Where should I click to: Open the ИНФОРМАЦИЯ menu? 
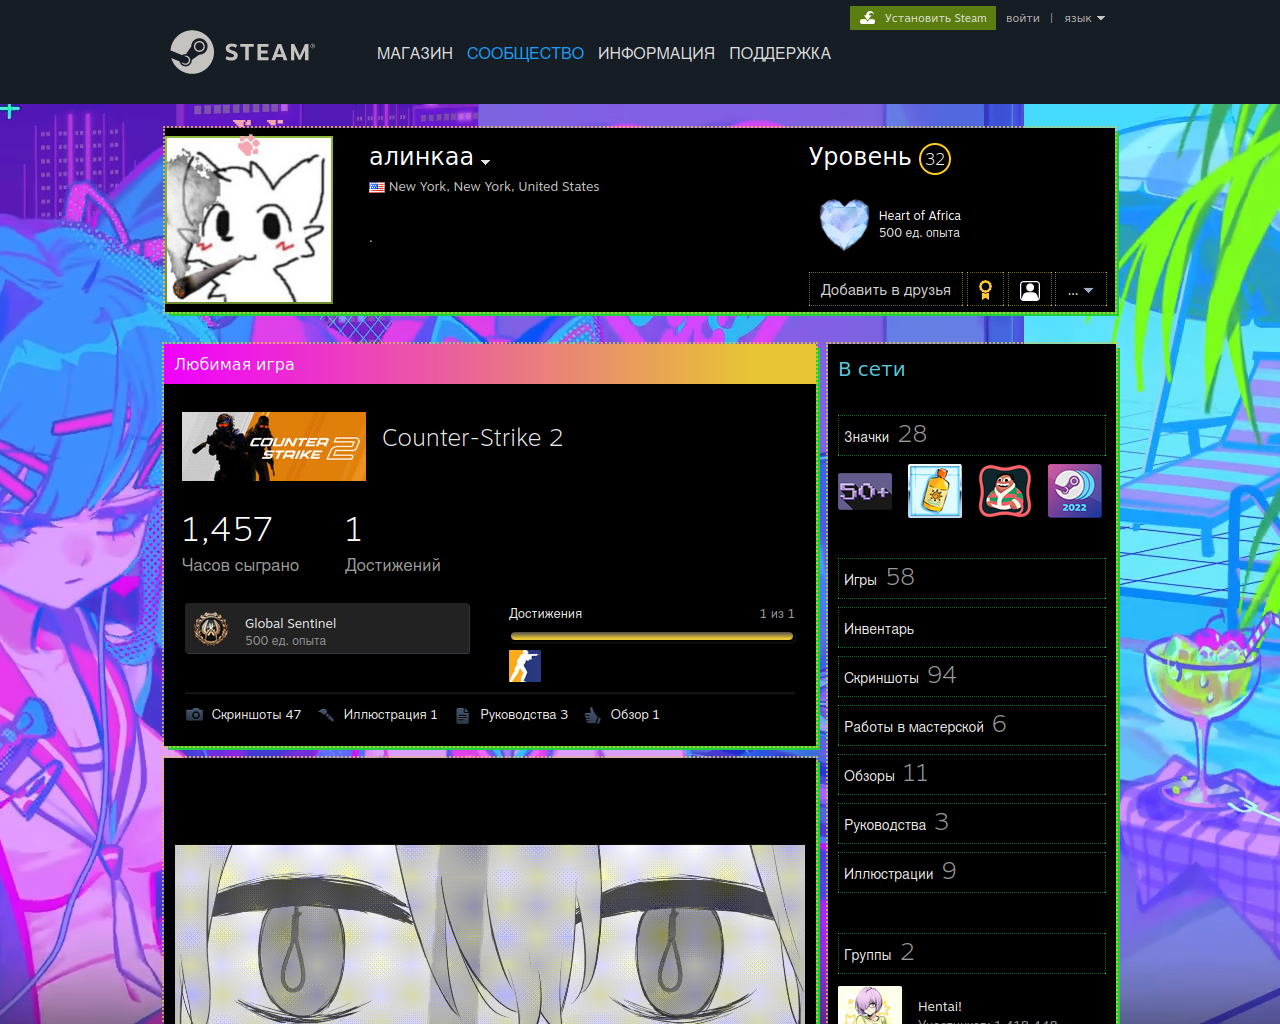(x=656, y=53)
